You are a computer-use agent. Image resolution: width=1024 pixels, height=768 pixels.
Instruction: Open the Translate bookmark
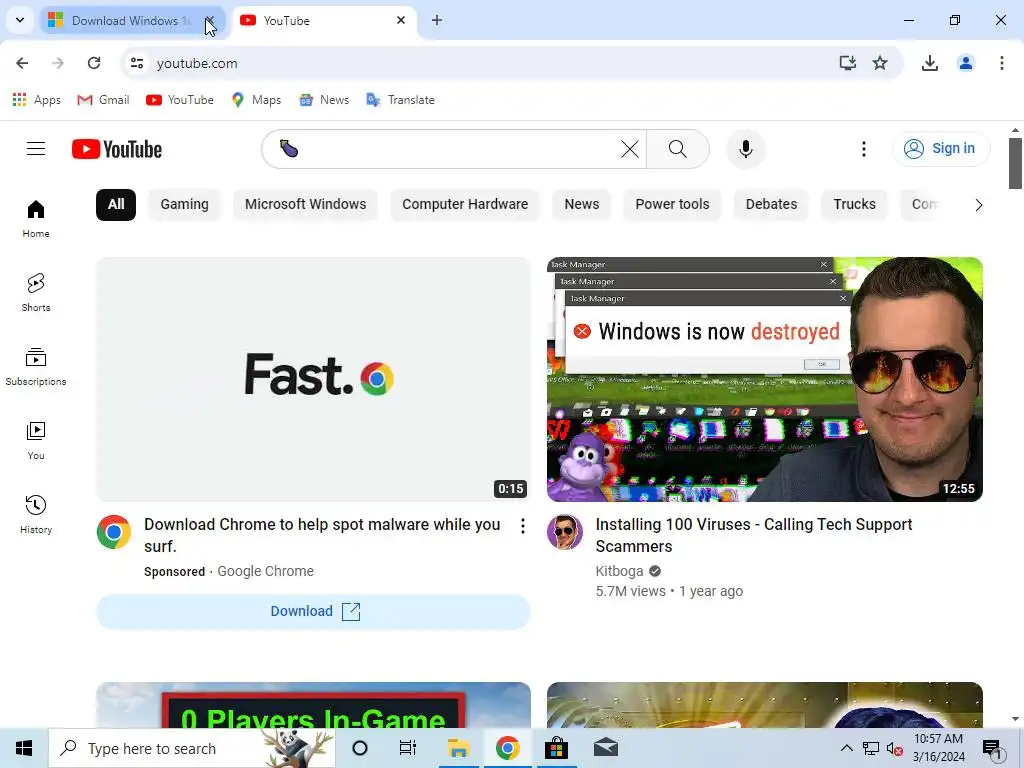400,100
